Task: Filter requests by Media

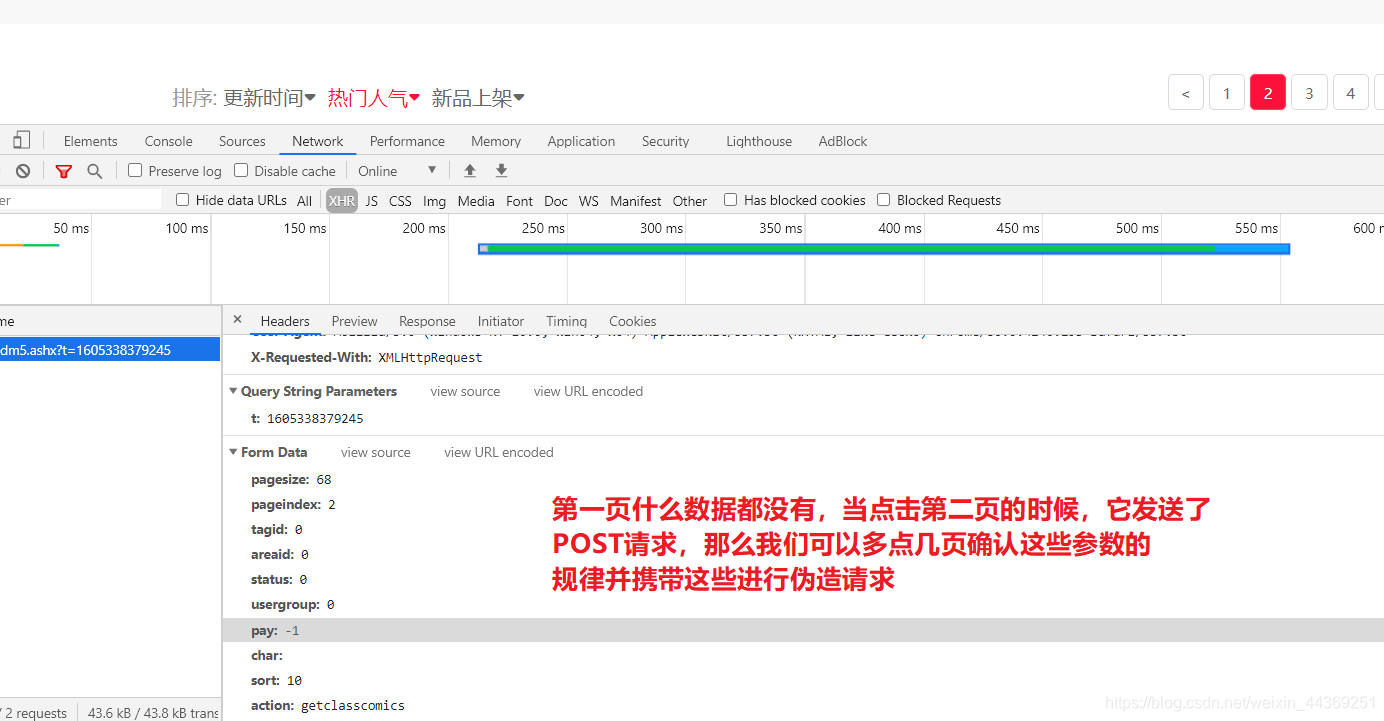Action: pos(476,201)
